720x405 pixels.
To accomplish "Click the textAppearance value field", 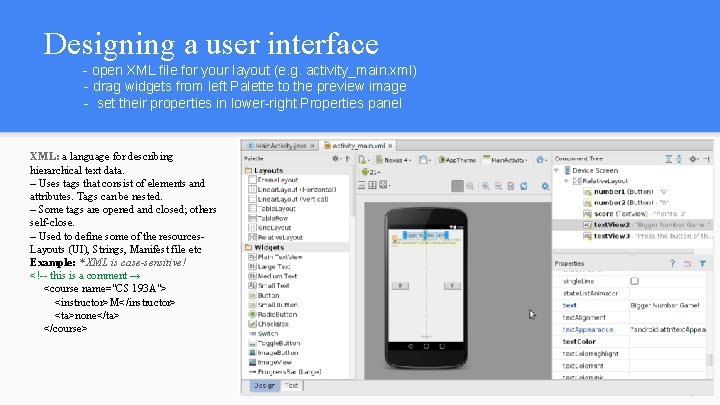I will (x=667, y=330).
